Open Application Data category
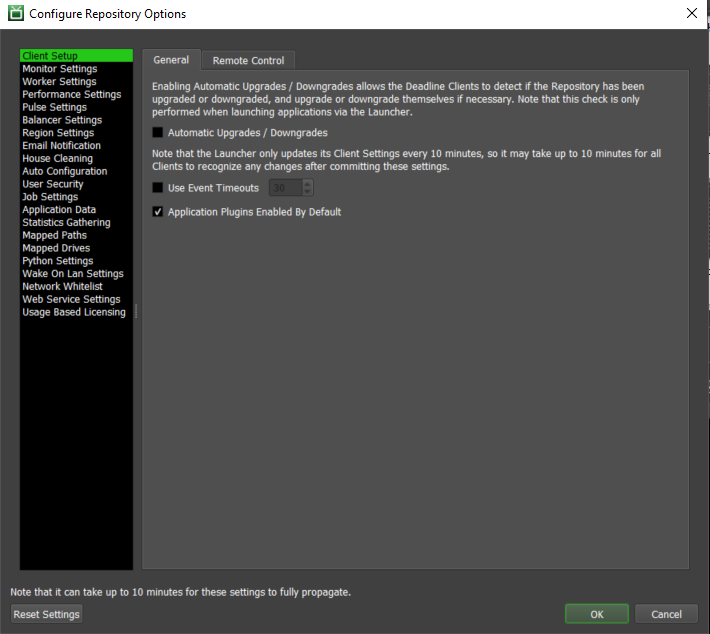The image size is (710, 634). click(76, 210)
